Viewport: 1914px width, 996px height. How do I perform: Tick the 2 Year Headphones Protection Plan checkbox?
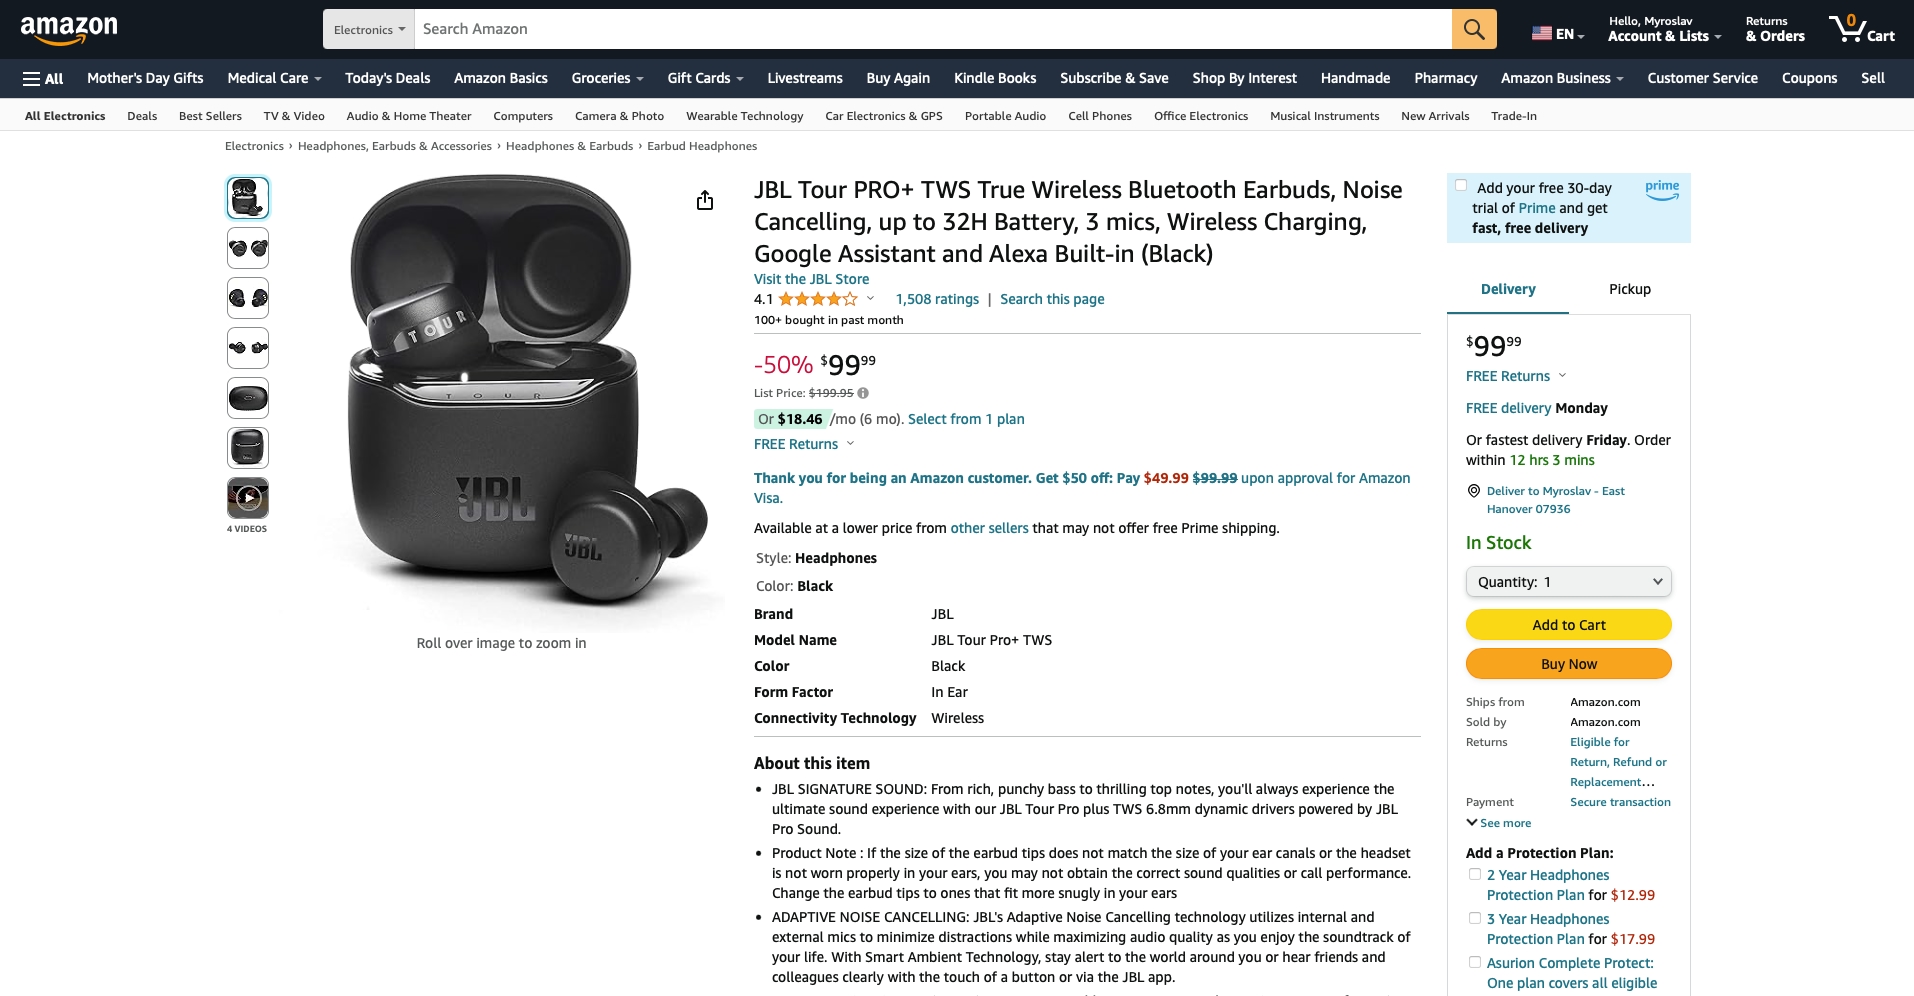(1474, 874)
